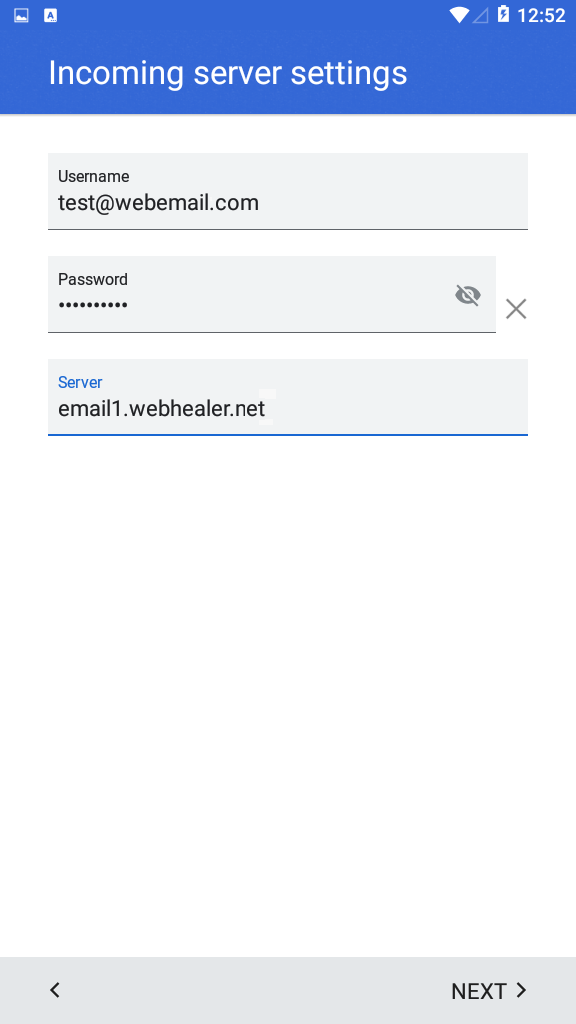Toggle password visibility eye icon
This screenshot has height=1024, width=576.
click(x=468, y=295)
